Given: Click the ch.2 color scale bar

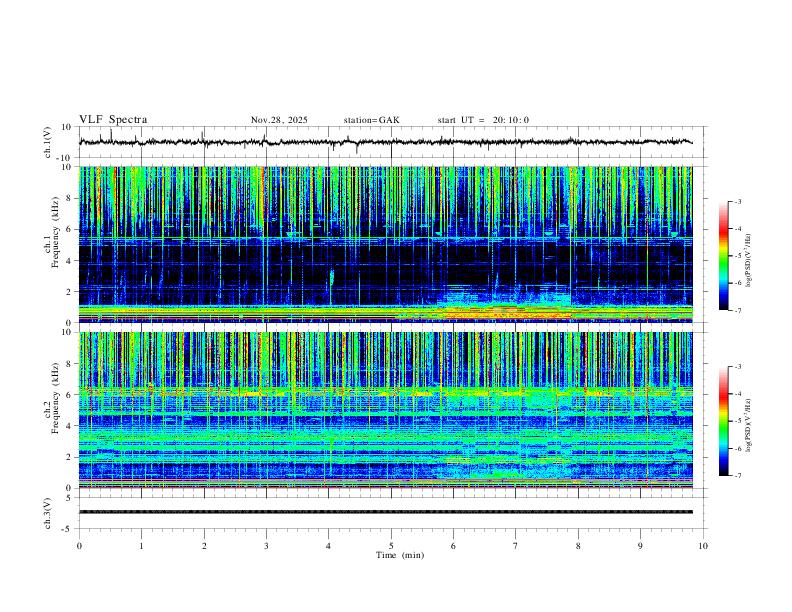Looking at the screenshot, I should coord(724,421).
